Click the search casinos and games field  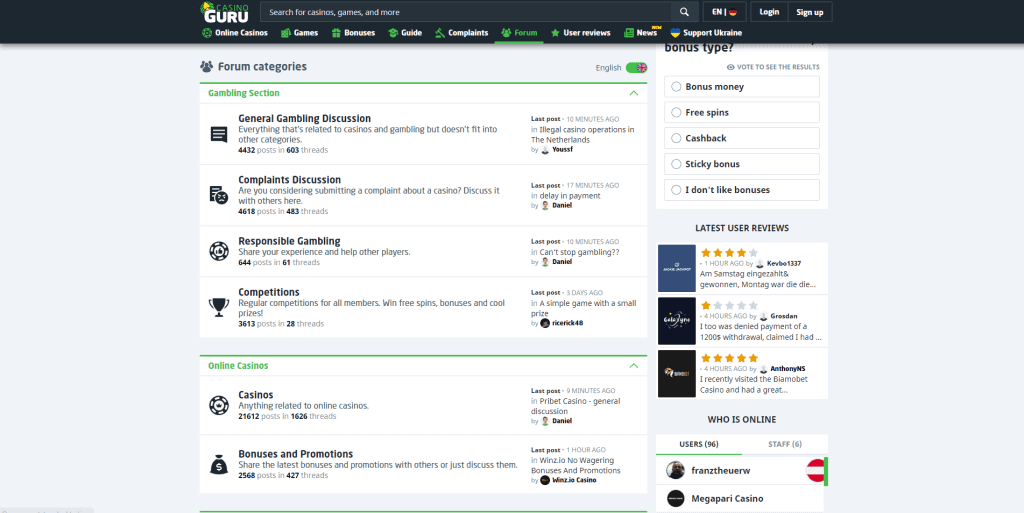tap(466, 12)
